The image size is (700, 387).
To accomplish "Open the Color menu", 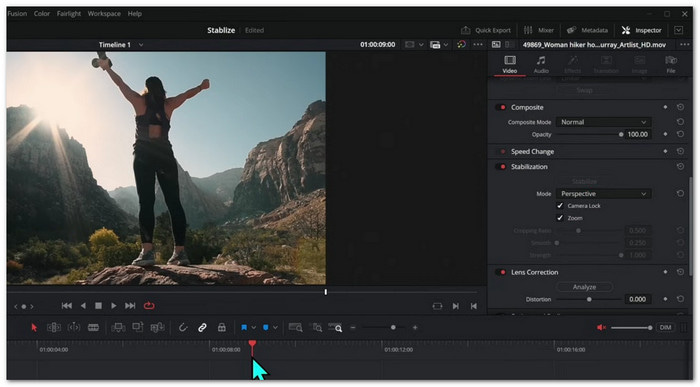I will [x=42, y=13].
